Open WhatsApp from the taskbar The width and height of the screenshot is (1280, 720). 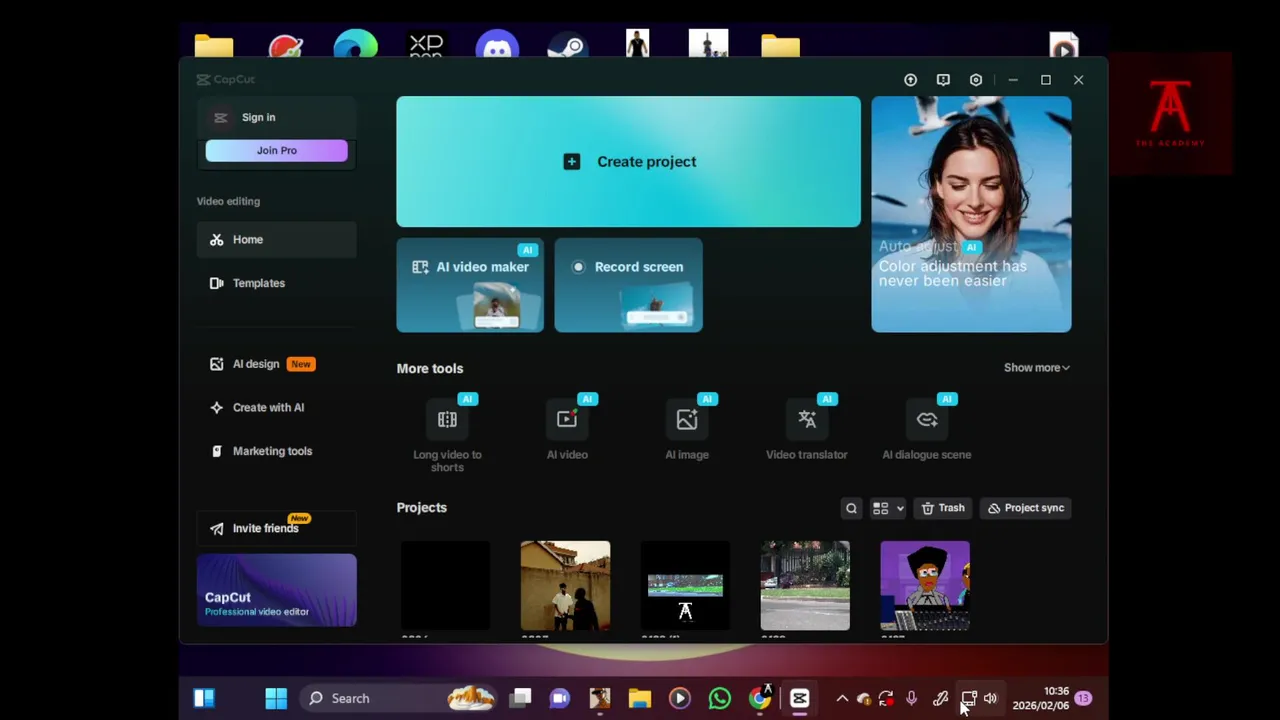(719, 698)
